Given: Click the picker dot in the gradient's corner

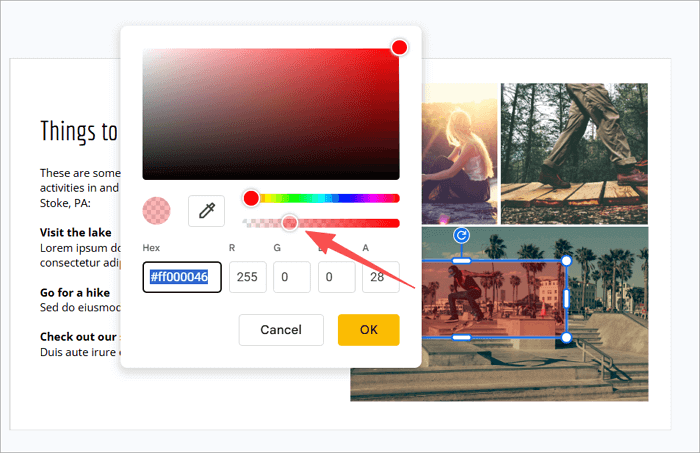Looking at the screenshot, I should coord(399,48).
